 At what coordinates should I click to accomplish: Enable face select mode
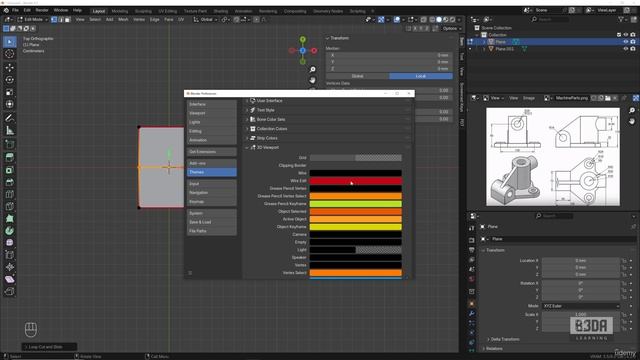[x=68, y=19]
